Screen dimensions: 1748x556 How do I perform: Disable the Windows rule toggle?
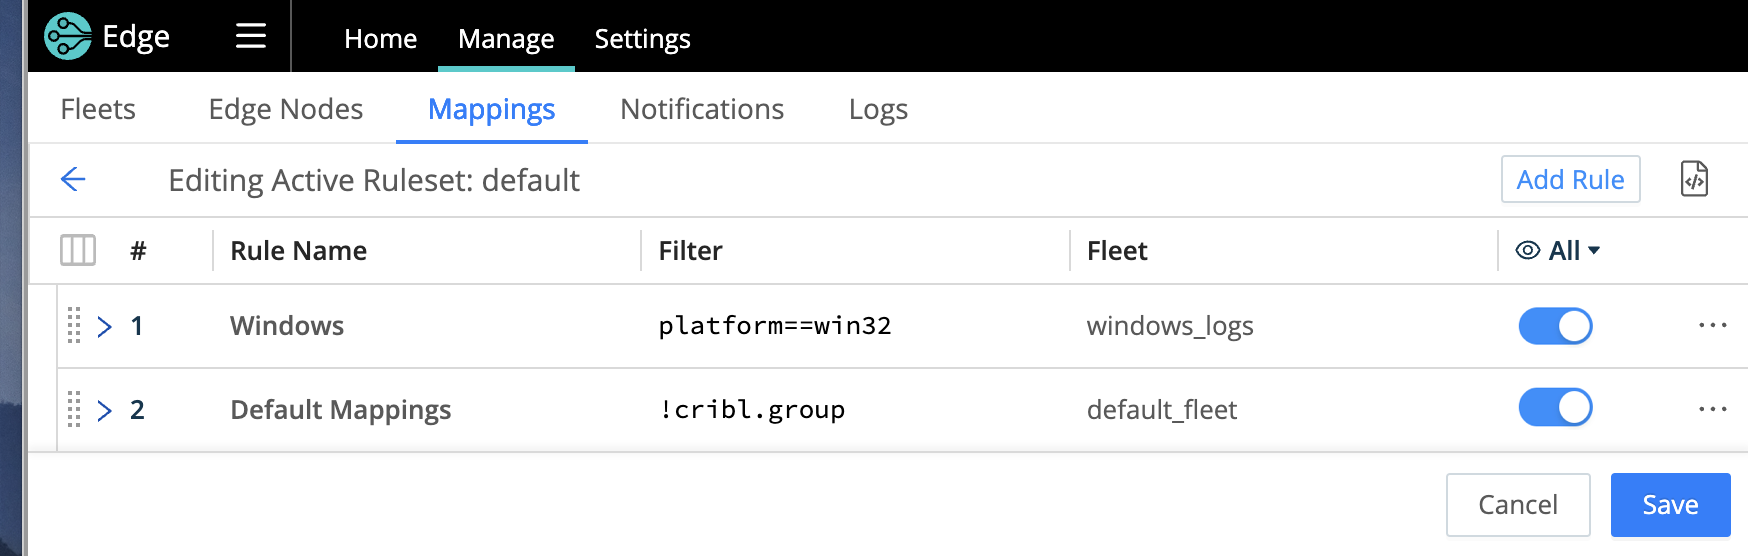coord(1555,326)
